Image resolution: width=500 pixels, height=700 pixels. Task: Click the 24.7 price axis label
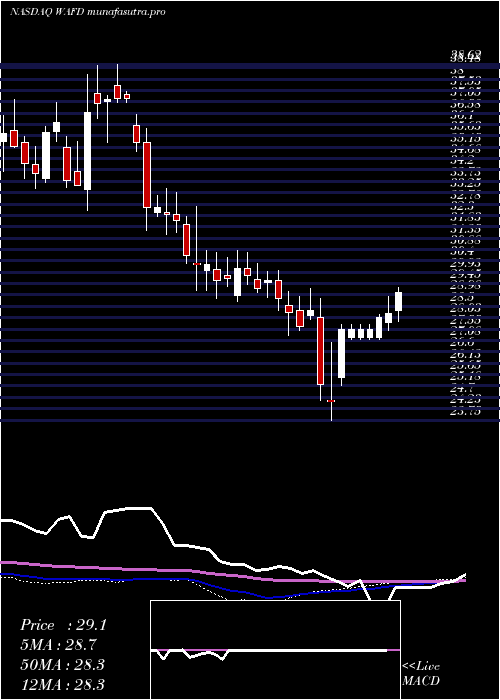[x=462, y=389]
